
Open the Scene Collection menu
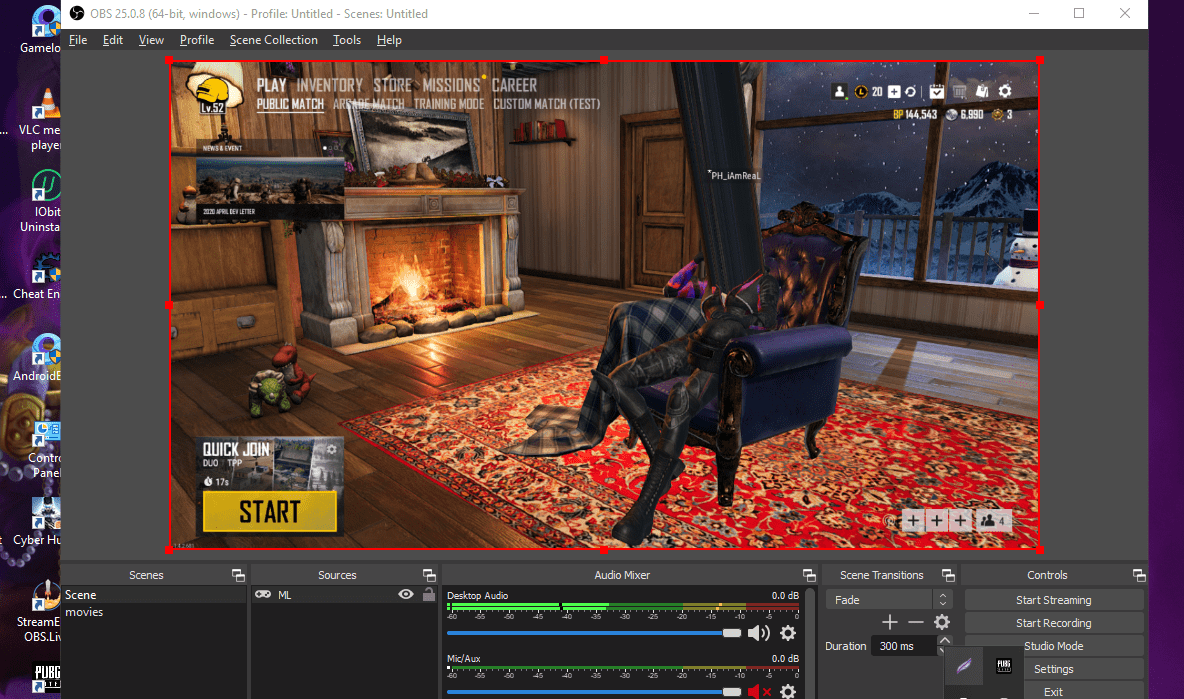[x=274, y=40]
